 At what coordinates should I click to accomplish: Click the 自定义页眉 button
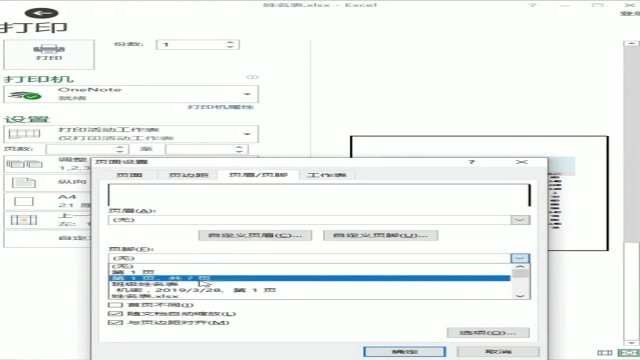pyautogui.click(x=255, y=236)
